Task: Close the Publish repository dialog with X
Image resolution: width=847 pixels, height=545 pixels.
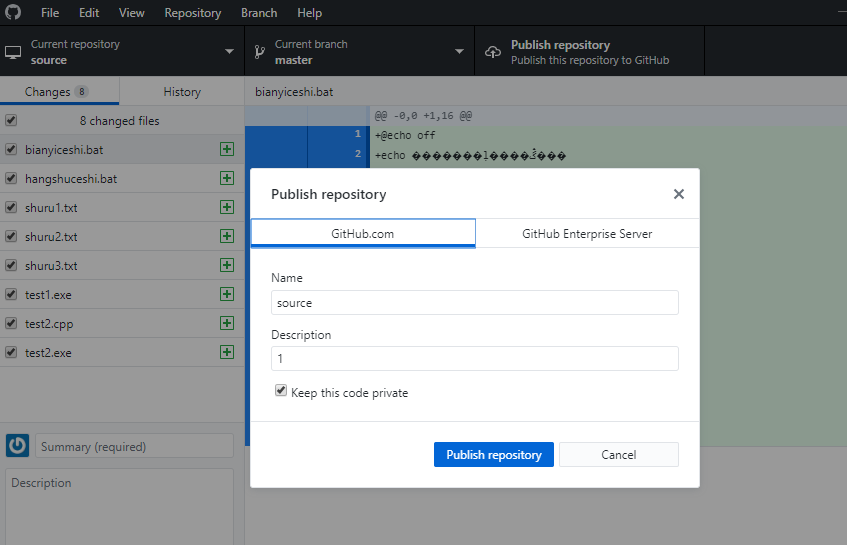Action: tap(679, 194)
